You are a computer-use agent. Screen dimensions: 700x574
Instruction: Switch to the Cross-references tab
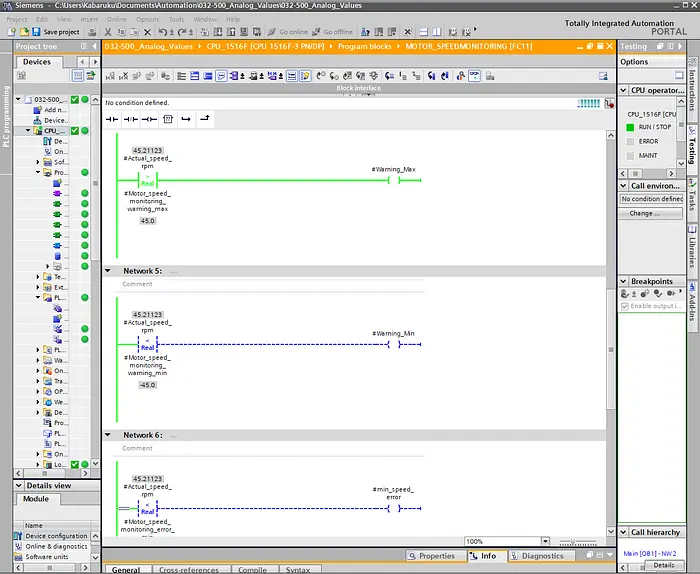(189, 570)
